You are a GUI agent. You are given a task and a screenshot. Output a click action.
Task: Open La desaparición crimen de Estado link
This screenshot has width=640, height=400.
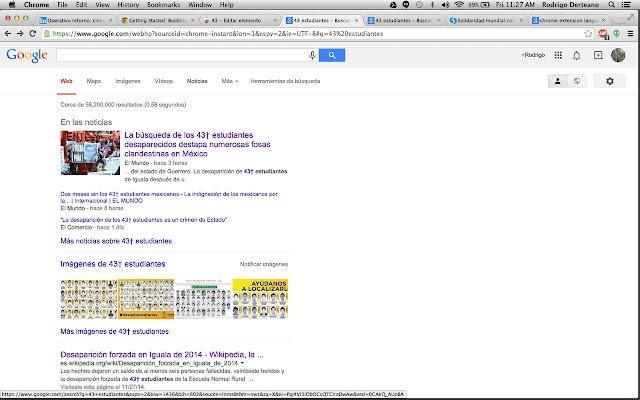pyautogui.click(x=143, y=220)
